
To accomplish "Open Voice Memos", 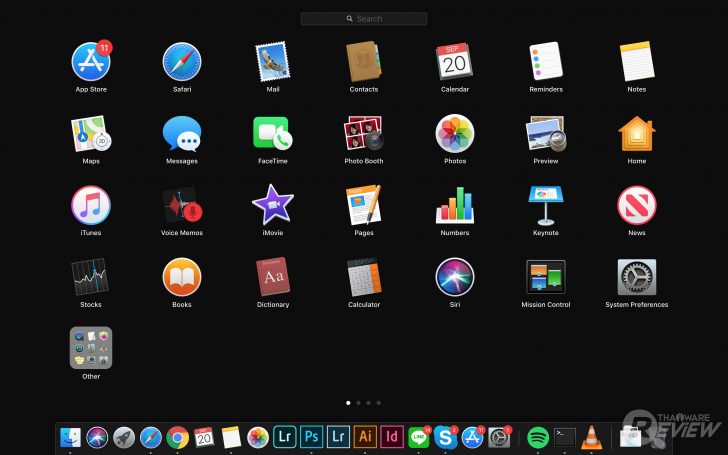I will click(182, 205).
